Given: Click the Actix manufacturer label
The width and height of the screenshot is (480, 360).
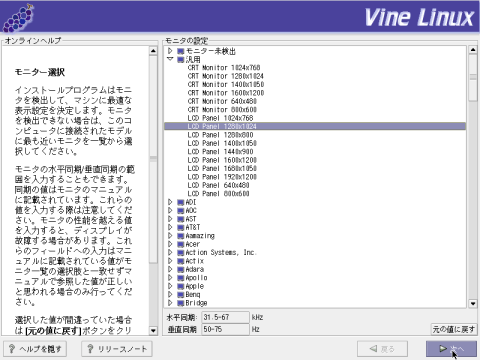Looking at the screenshot, I should (195, 261).
